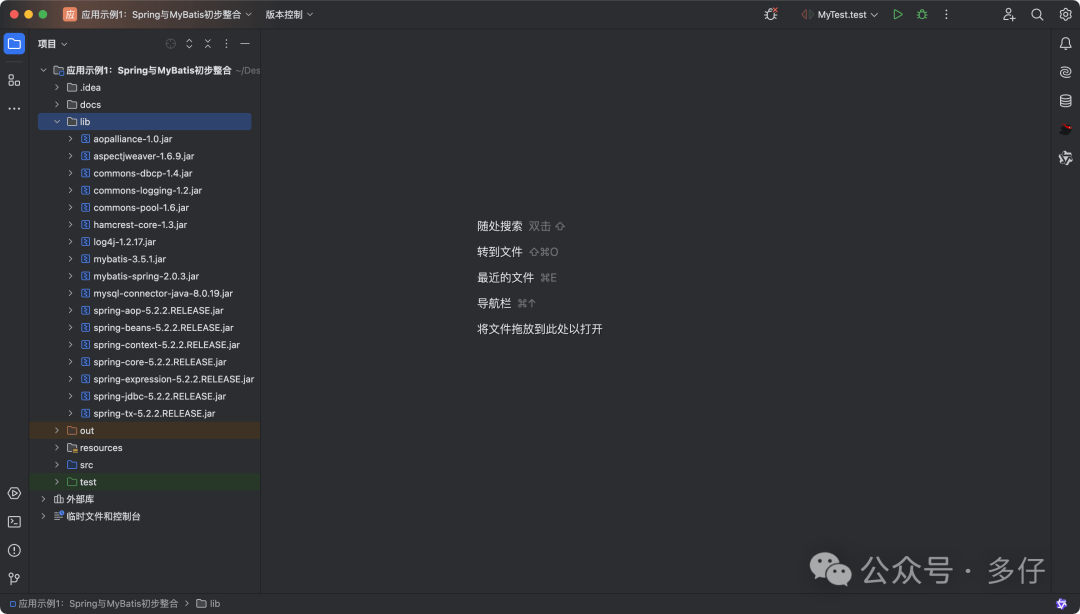Click the status bar icon at bottom right
1080x614 pixels.
click(1061, 604)
